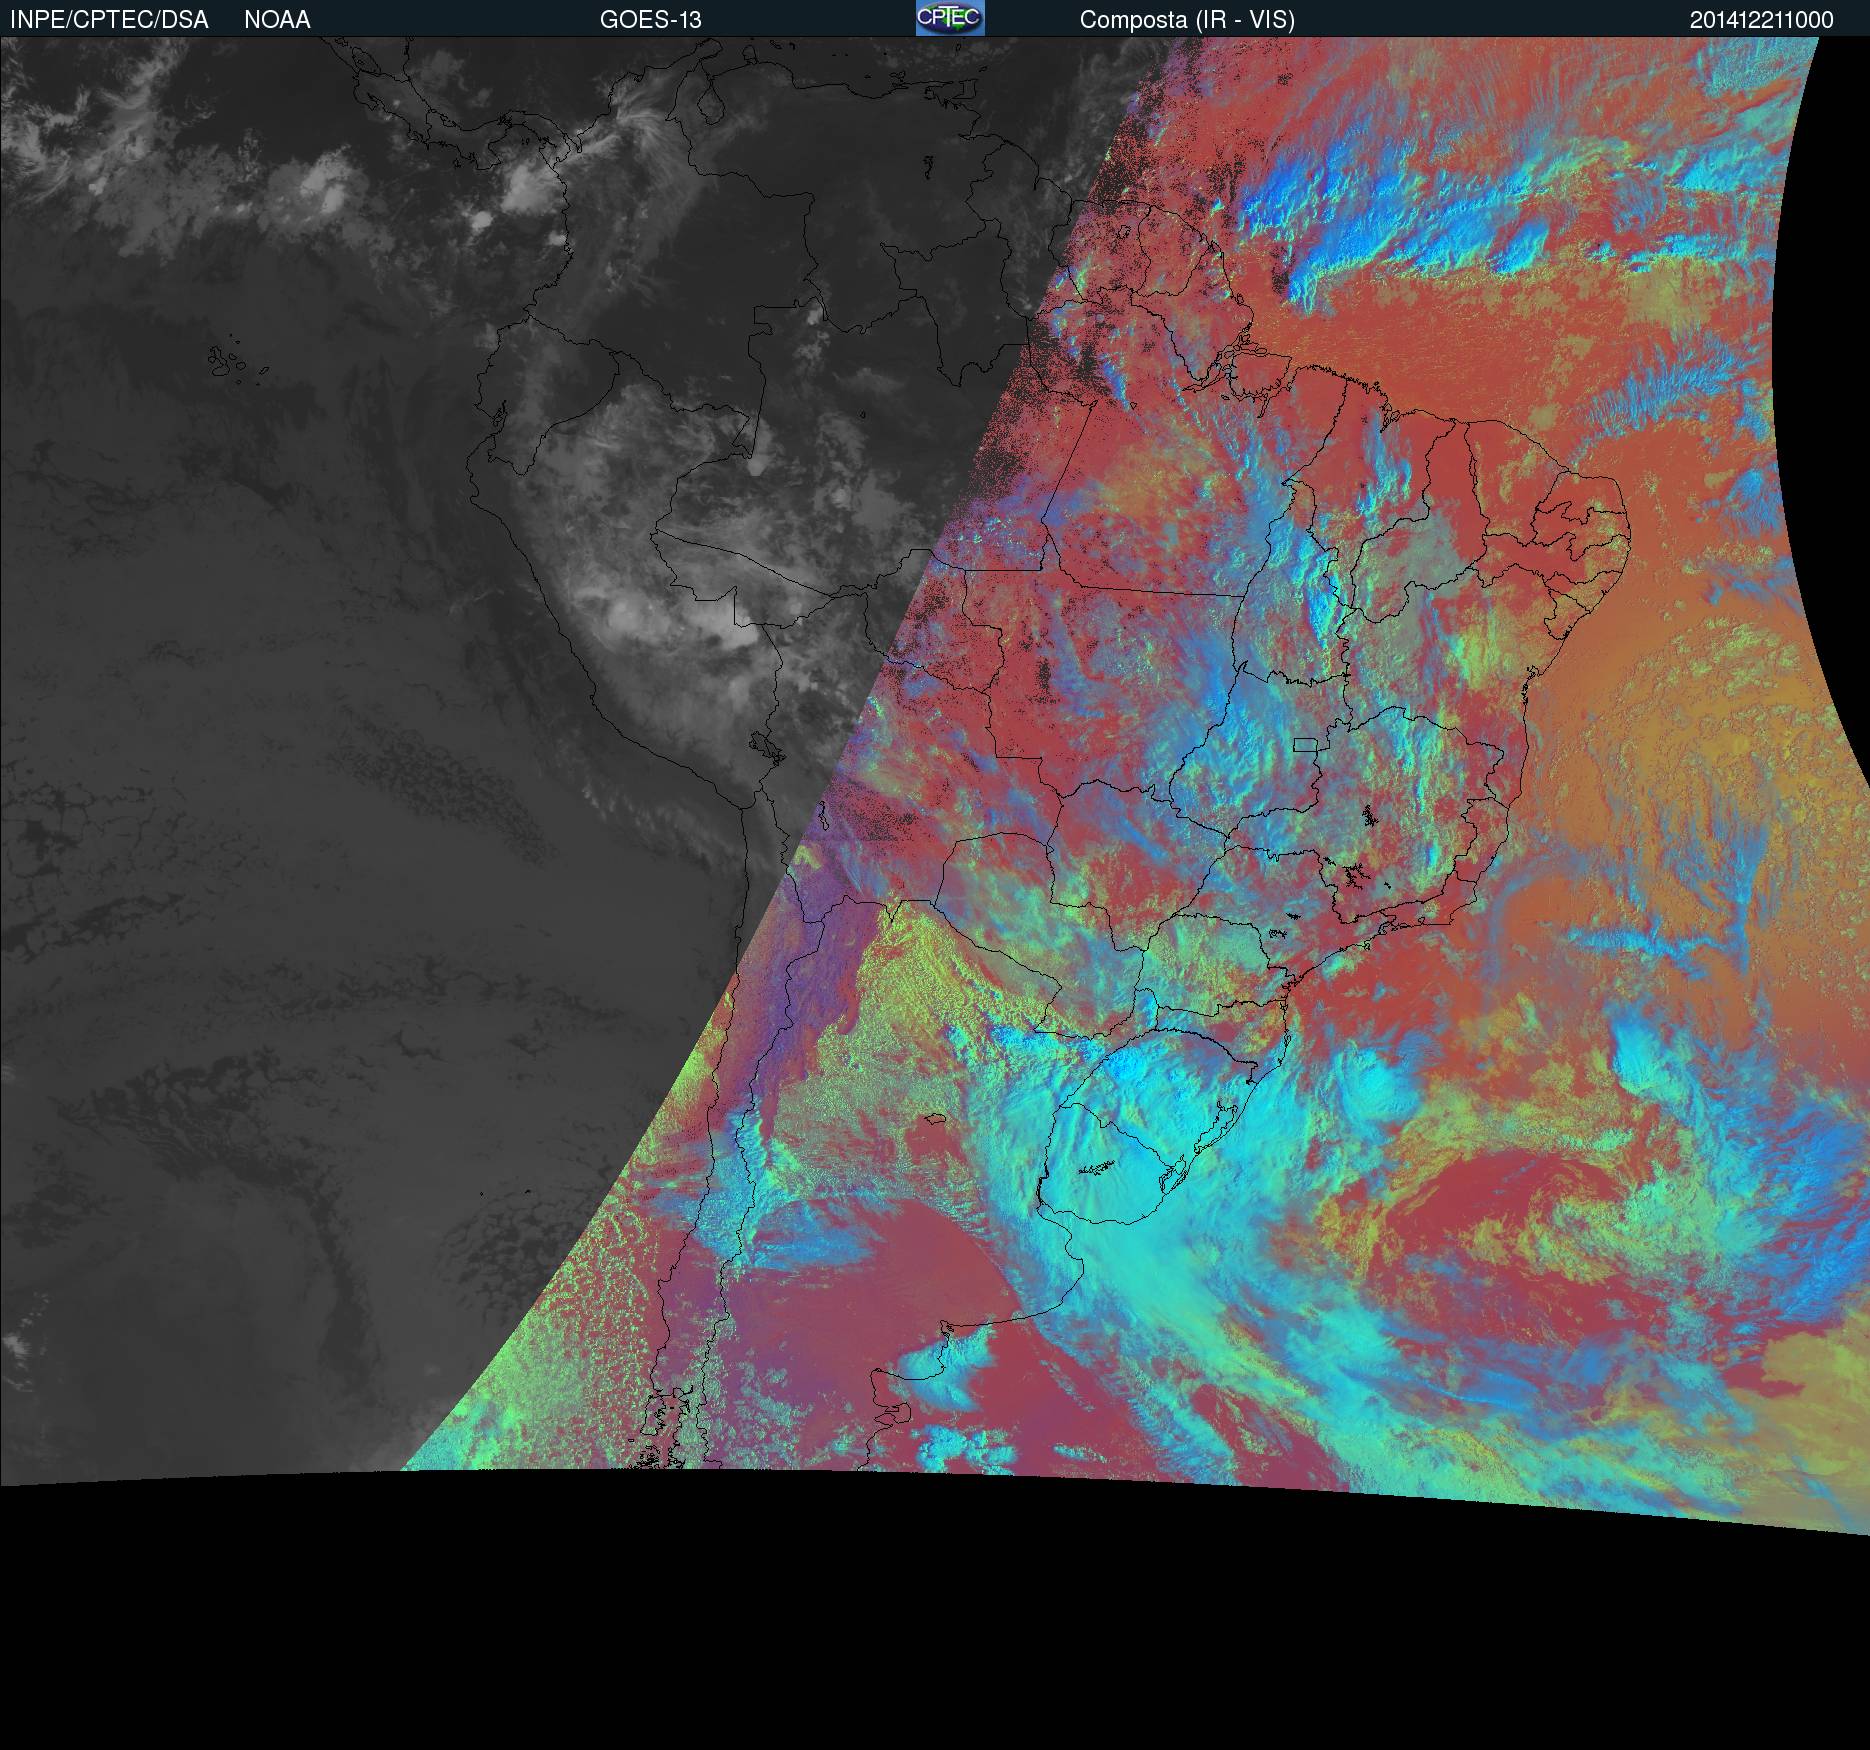
Task: Click the Composta (IR - VIS) title
Action: pyautogui.click(x=1187, y=20)
